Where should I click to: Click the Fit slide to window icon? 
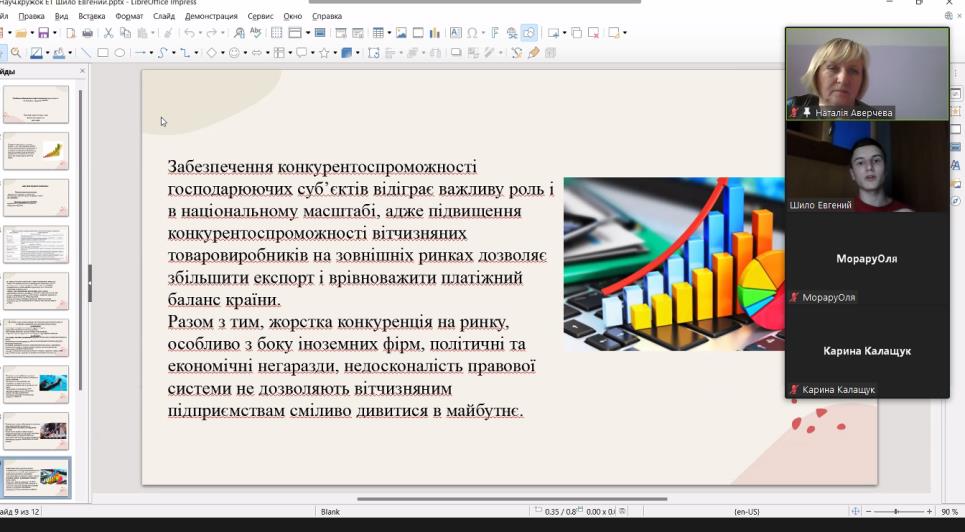click(x=855, y=512)
